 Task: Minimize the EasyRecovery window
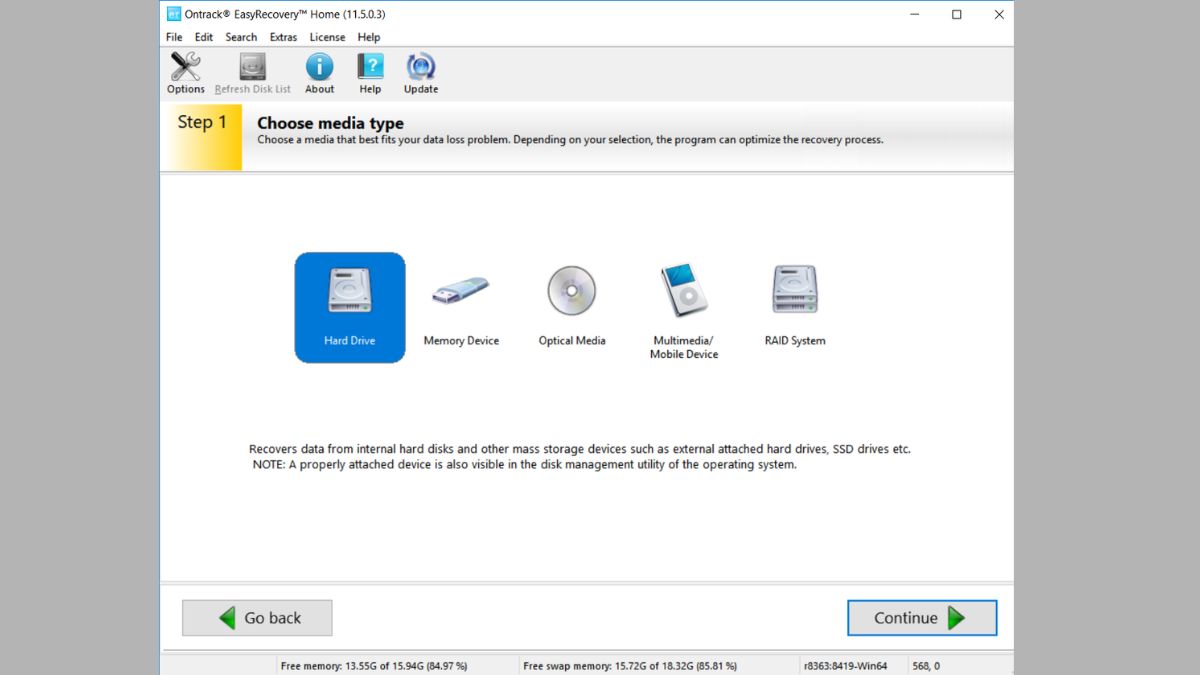(x=914, y=14)
